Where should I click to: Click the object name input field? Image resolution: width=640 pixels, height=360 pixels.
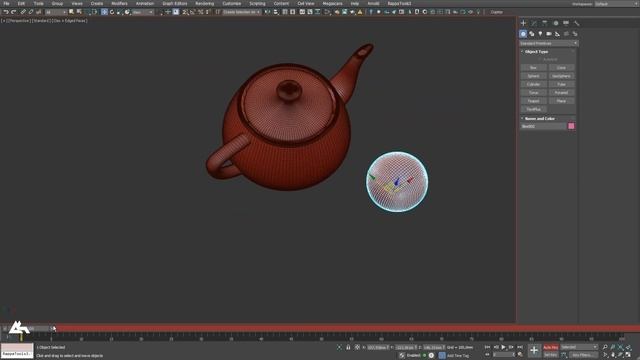pyautogui.click(x=544, y=127)
